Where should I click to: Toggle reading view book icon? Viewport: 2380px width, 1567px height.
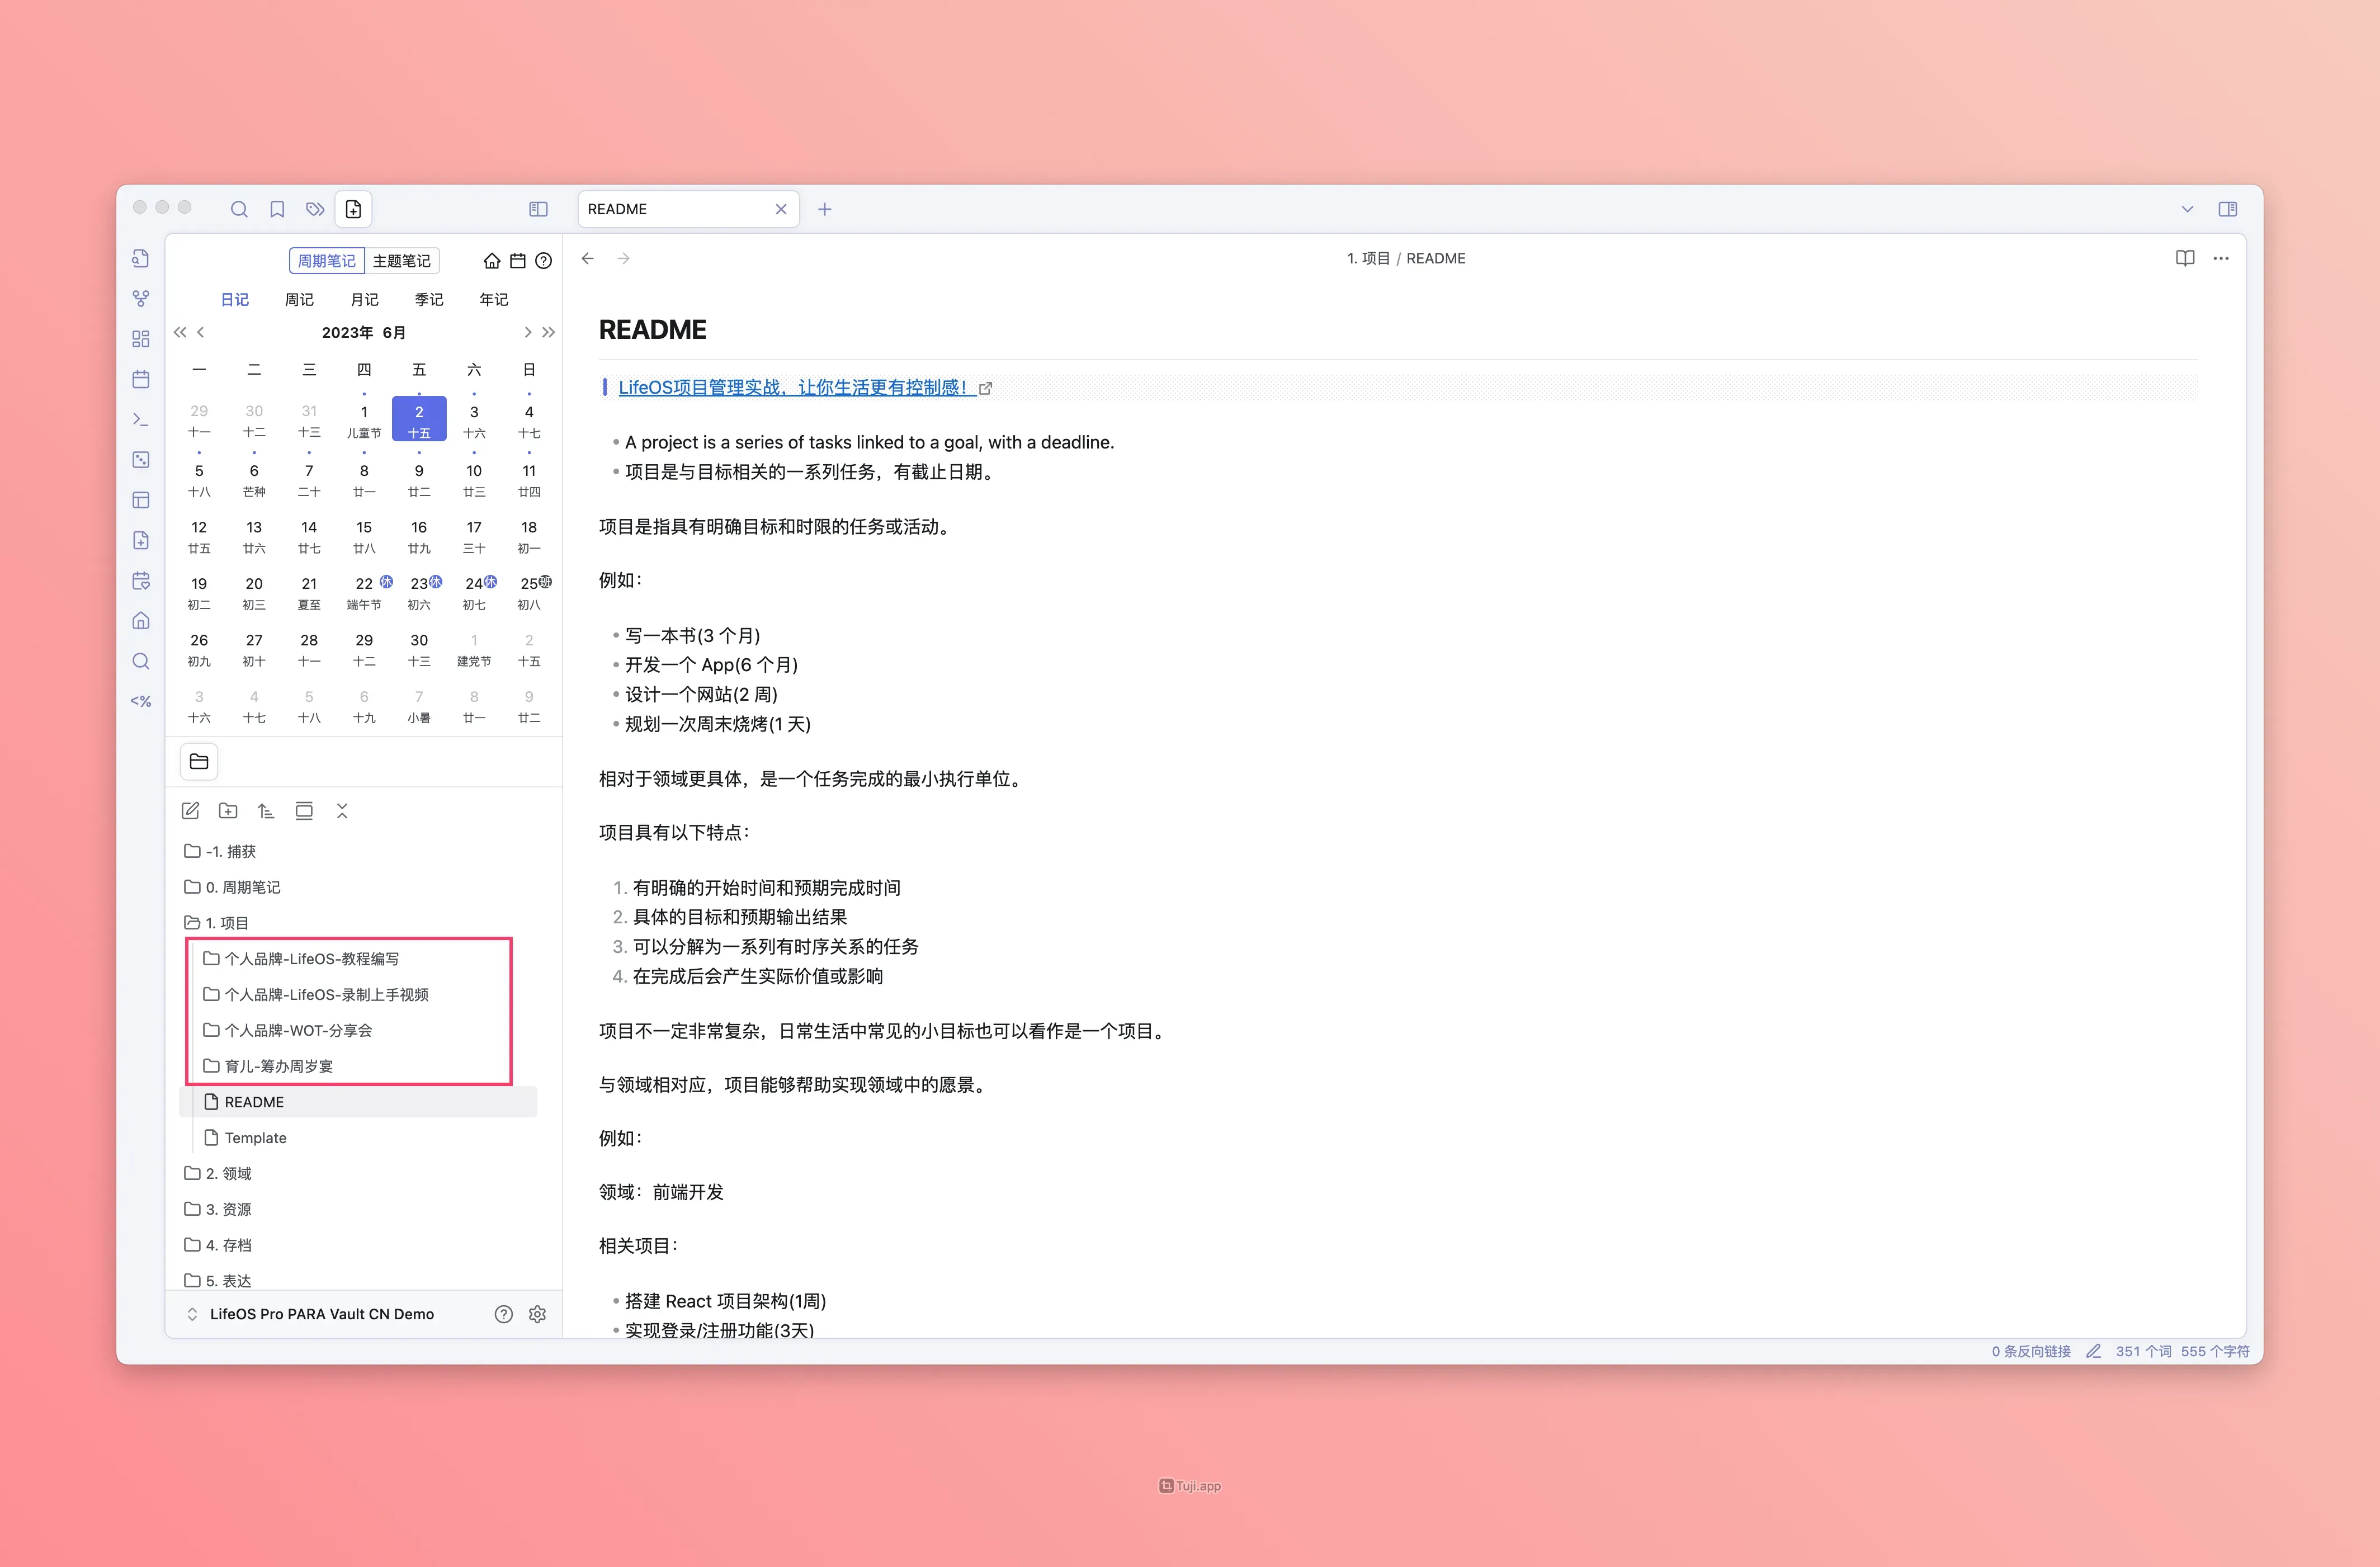pos(2184,258)
